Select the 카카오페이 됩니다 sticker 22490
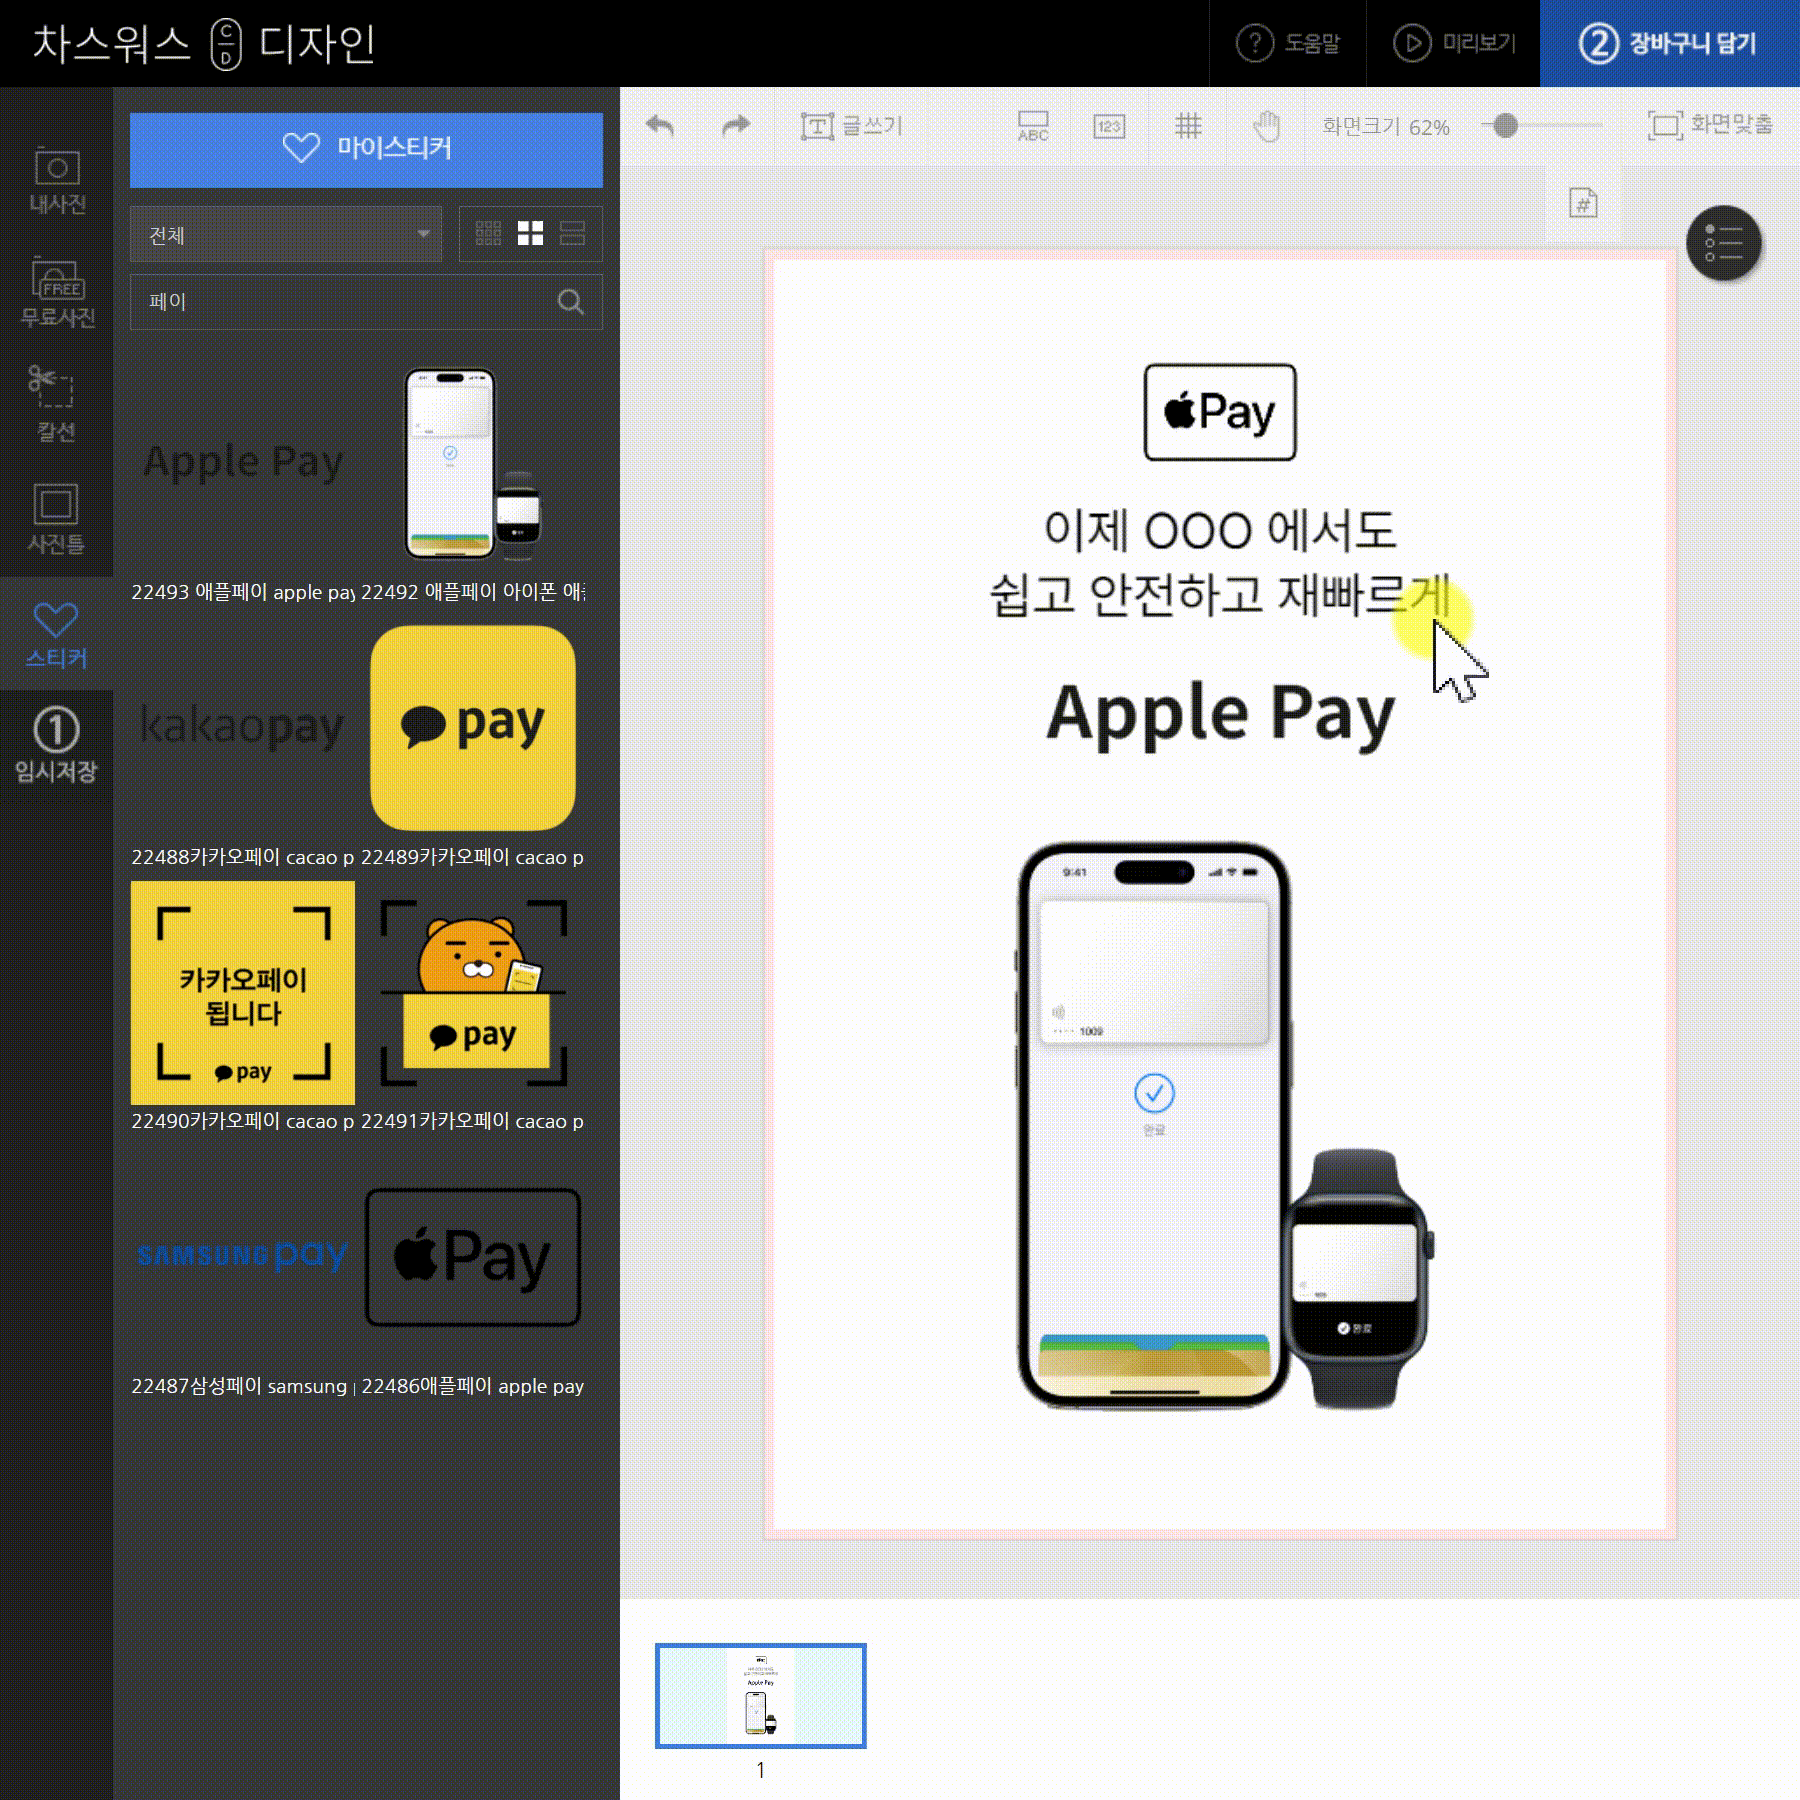The image size is (1800, 1800). coord(243,992)
